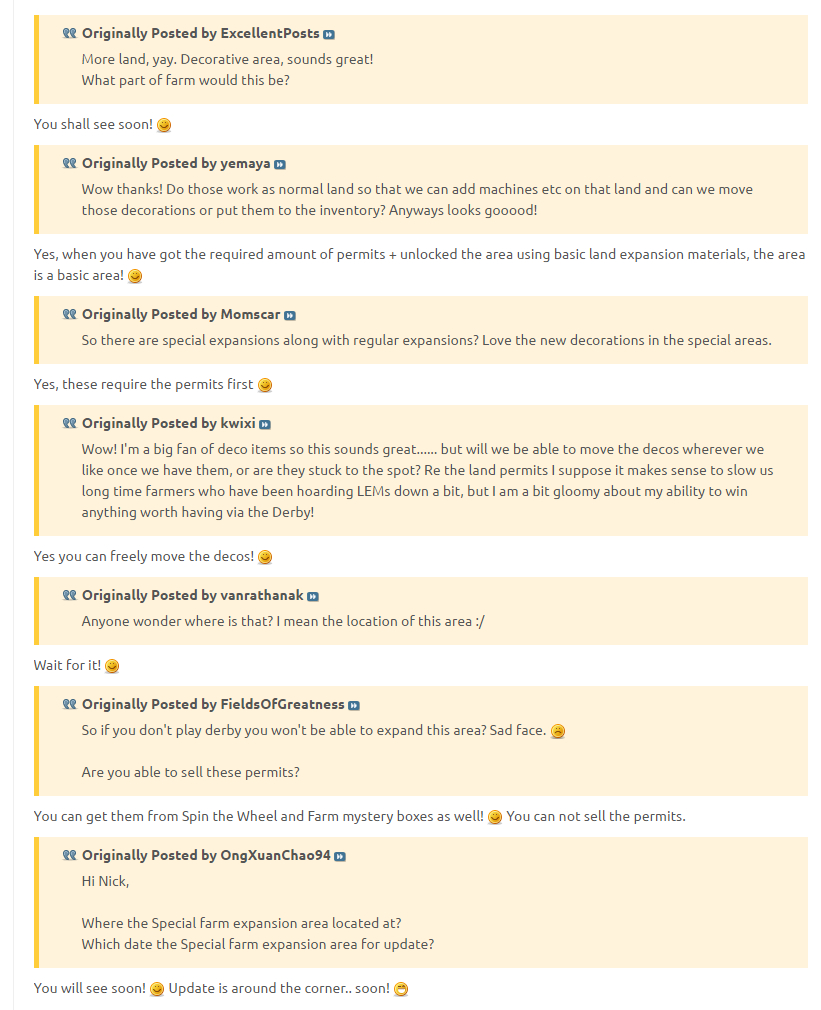Click the arrow icon next to Momscar
Screen dimensions: 821x1010
(x=290, y=315)
